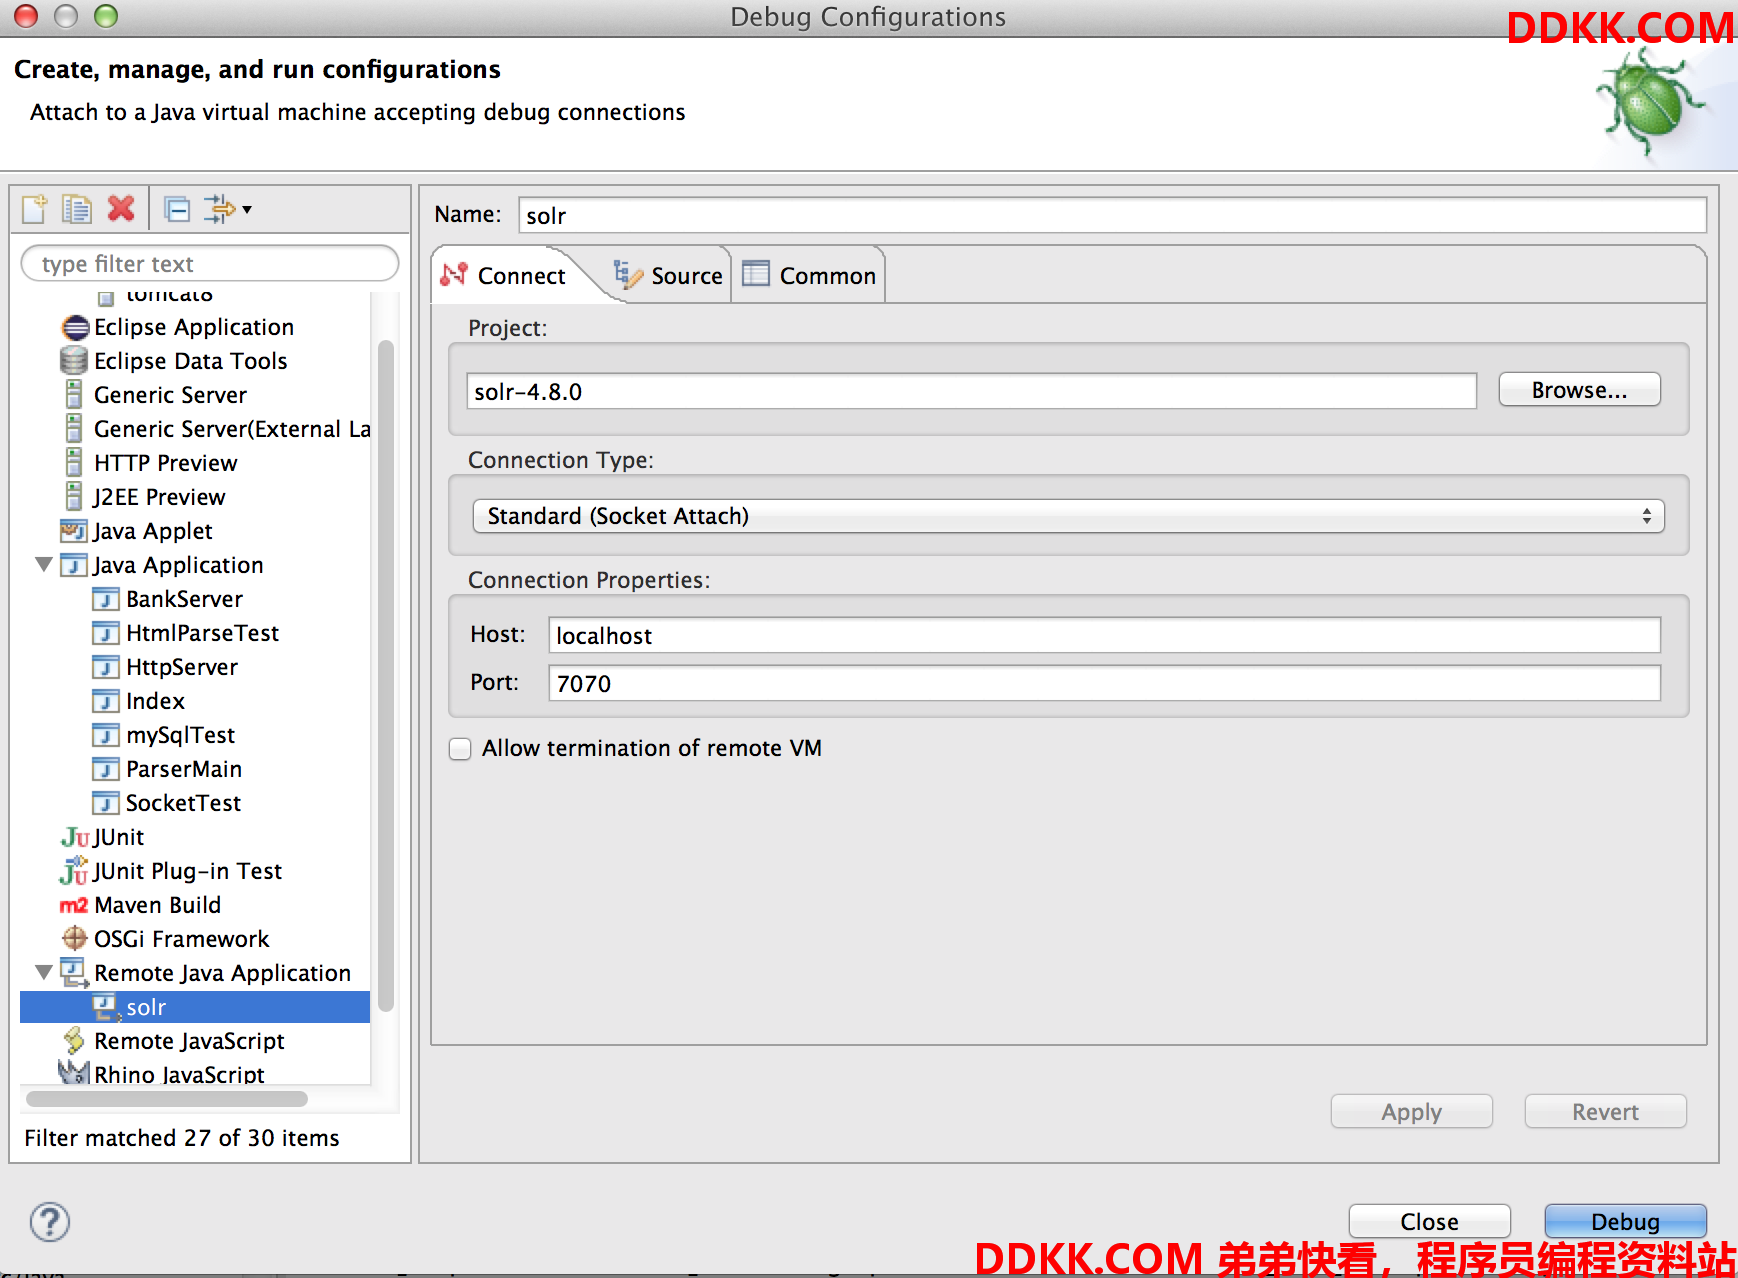Open the filter configurations dropdown arrow
This screenshot has width=1738, height=1278.
[x=247, y=209]
